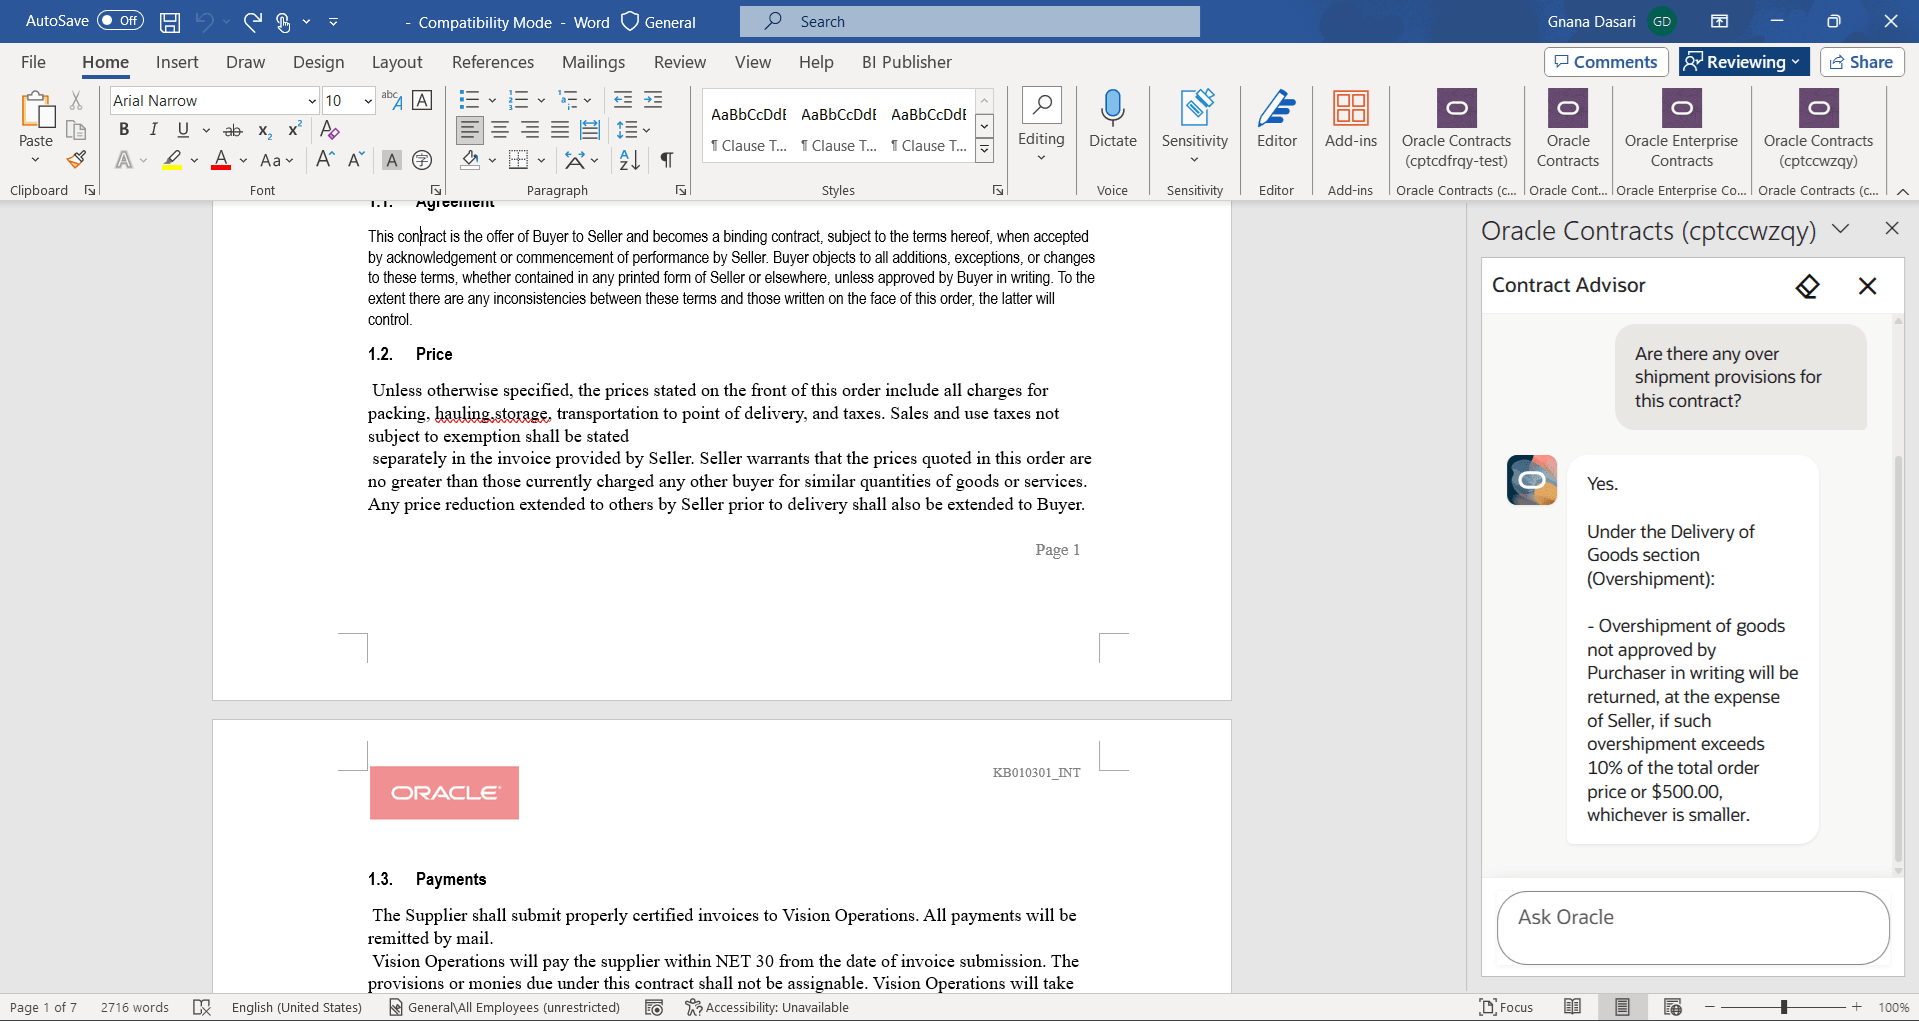Image resolution: width=1919 pixels, height=1021 pixels.
Task: Open line spacing dropdown
Action: coord(634,130)
